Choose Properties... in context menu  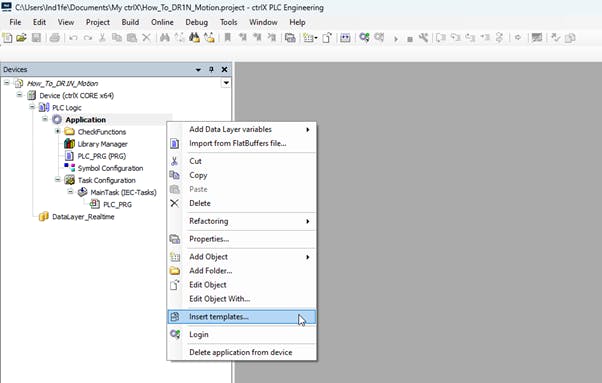pyautogui.click(x=241, y=239)
